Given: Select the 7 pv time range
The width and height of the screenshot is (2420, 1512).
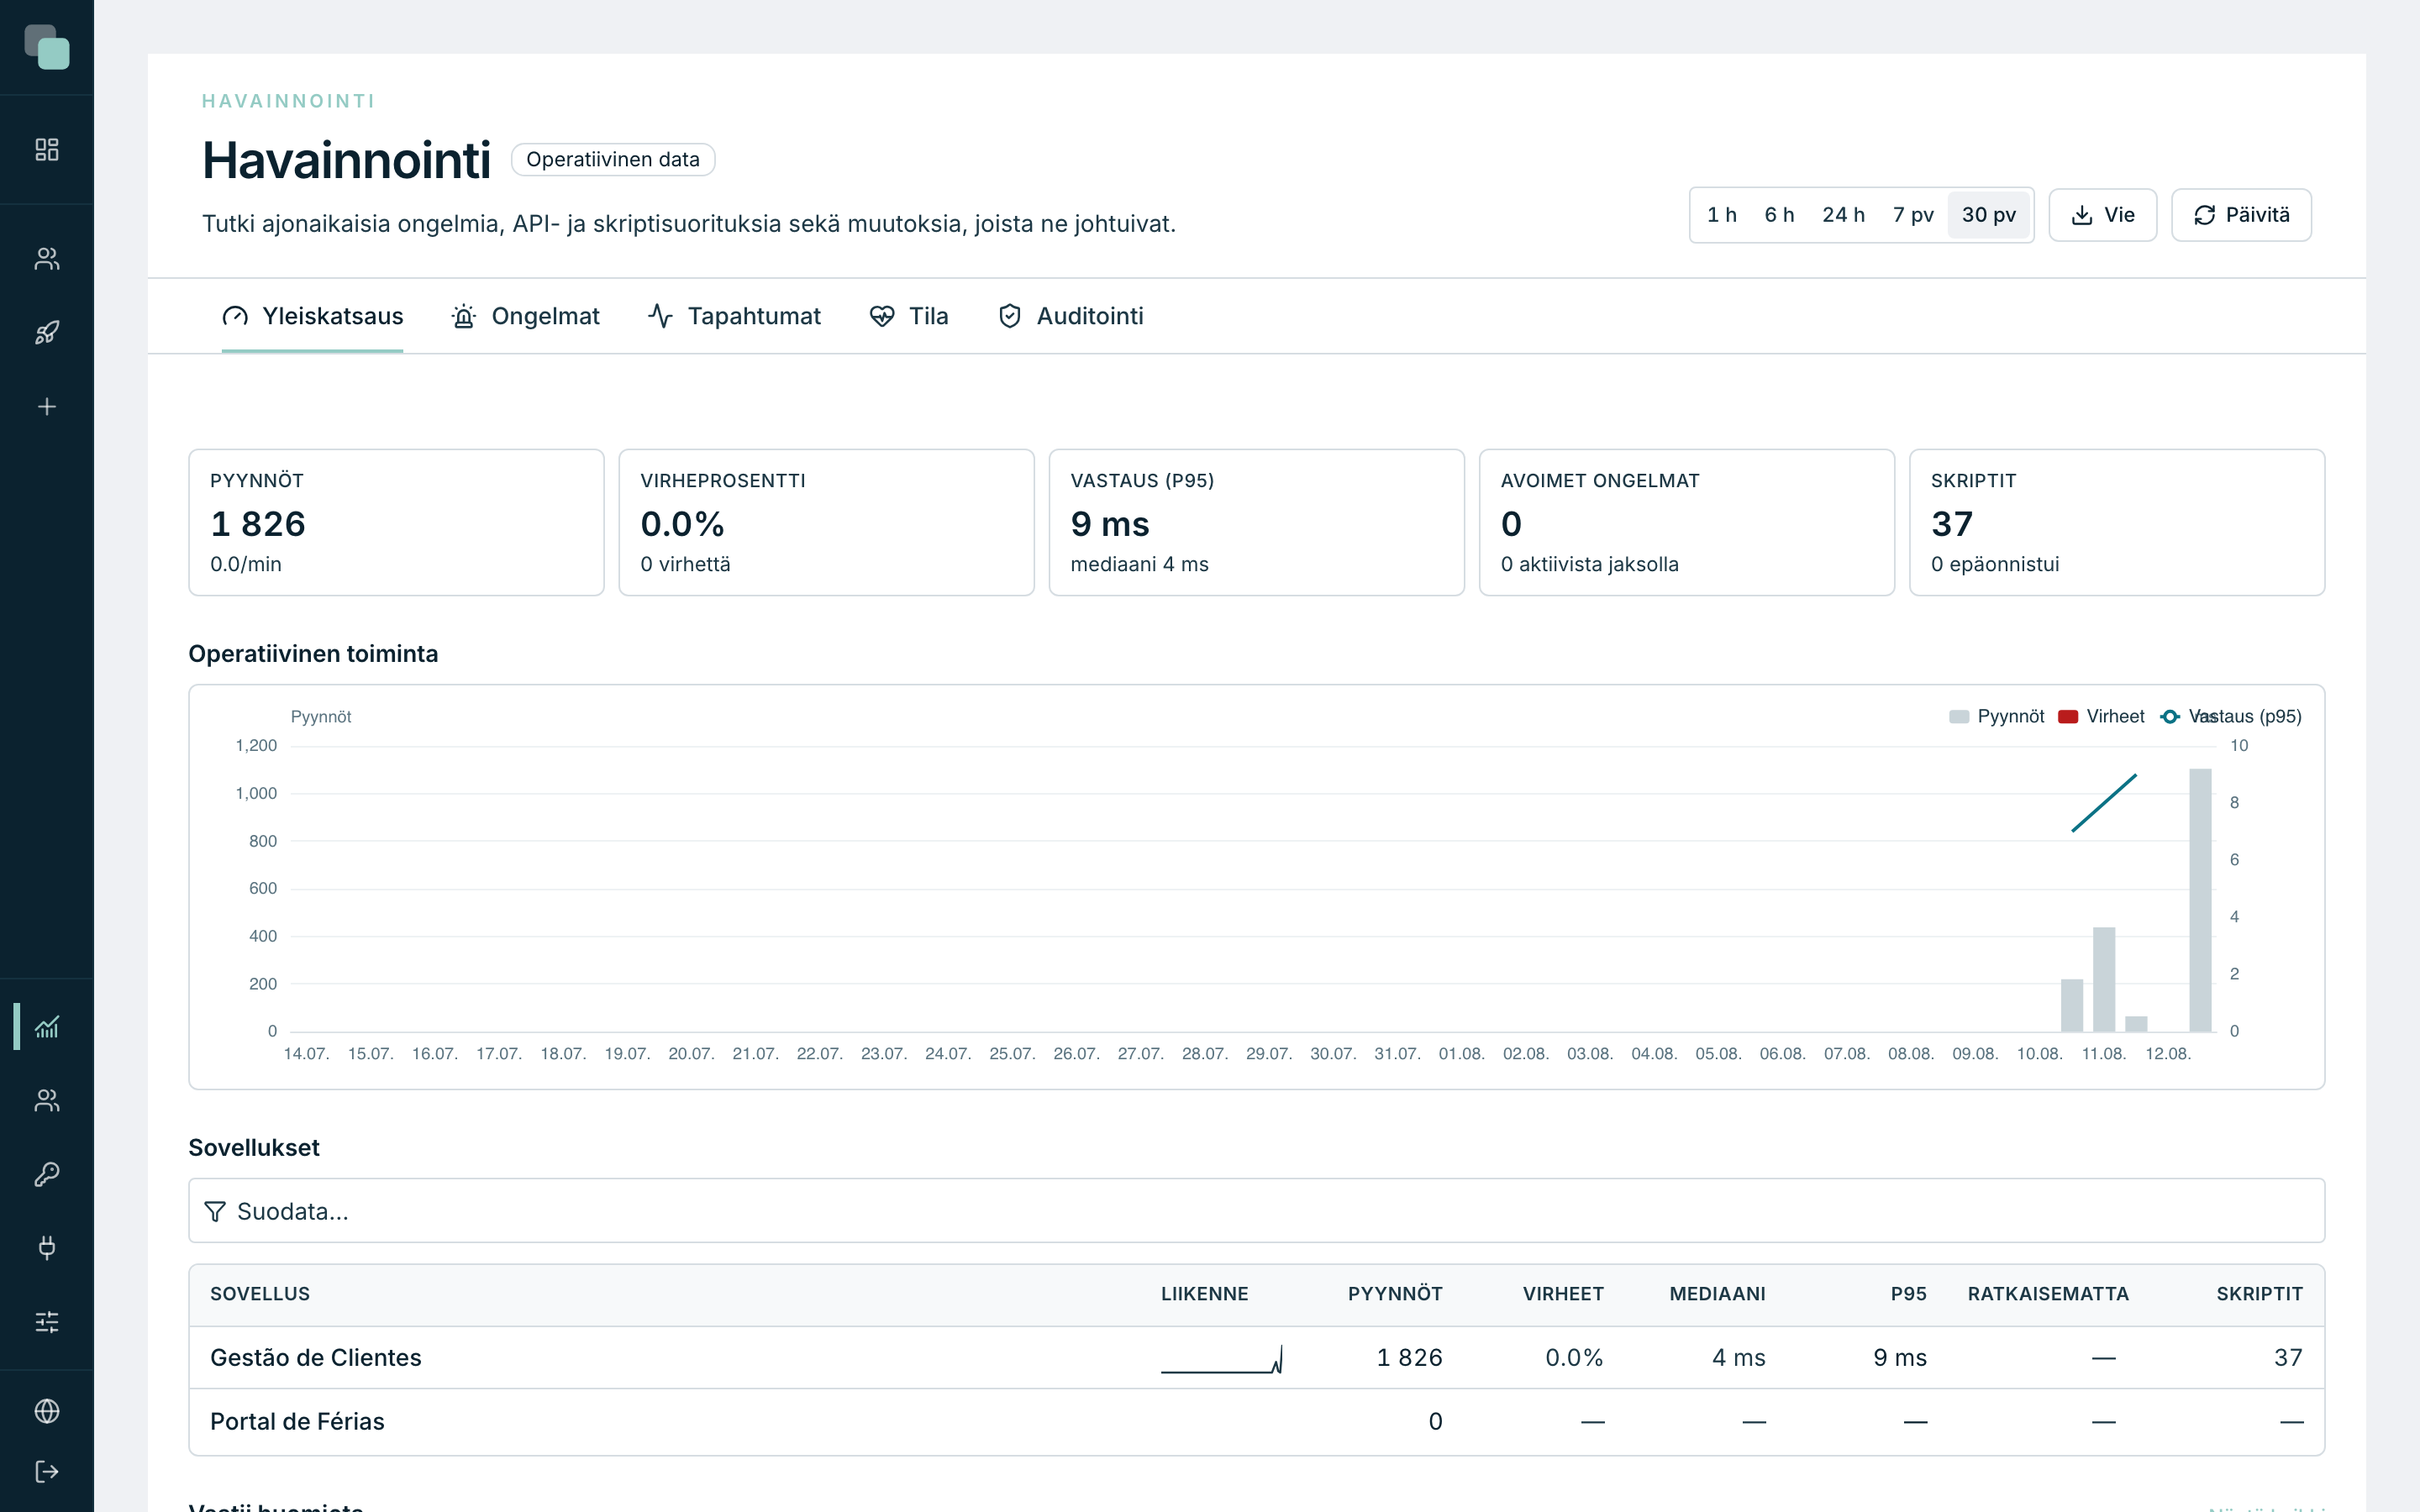Looking at the screenshot, I should point(1912,215).
